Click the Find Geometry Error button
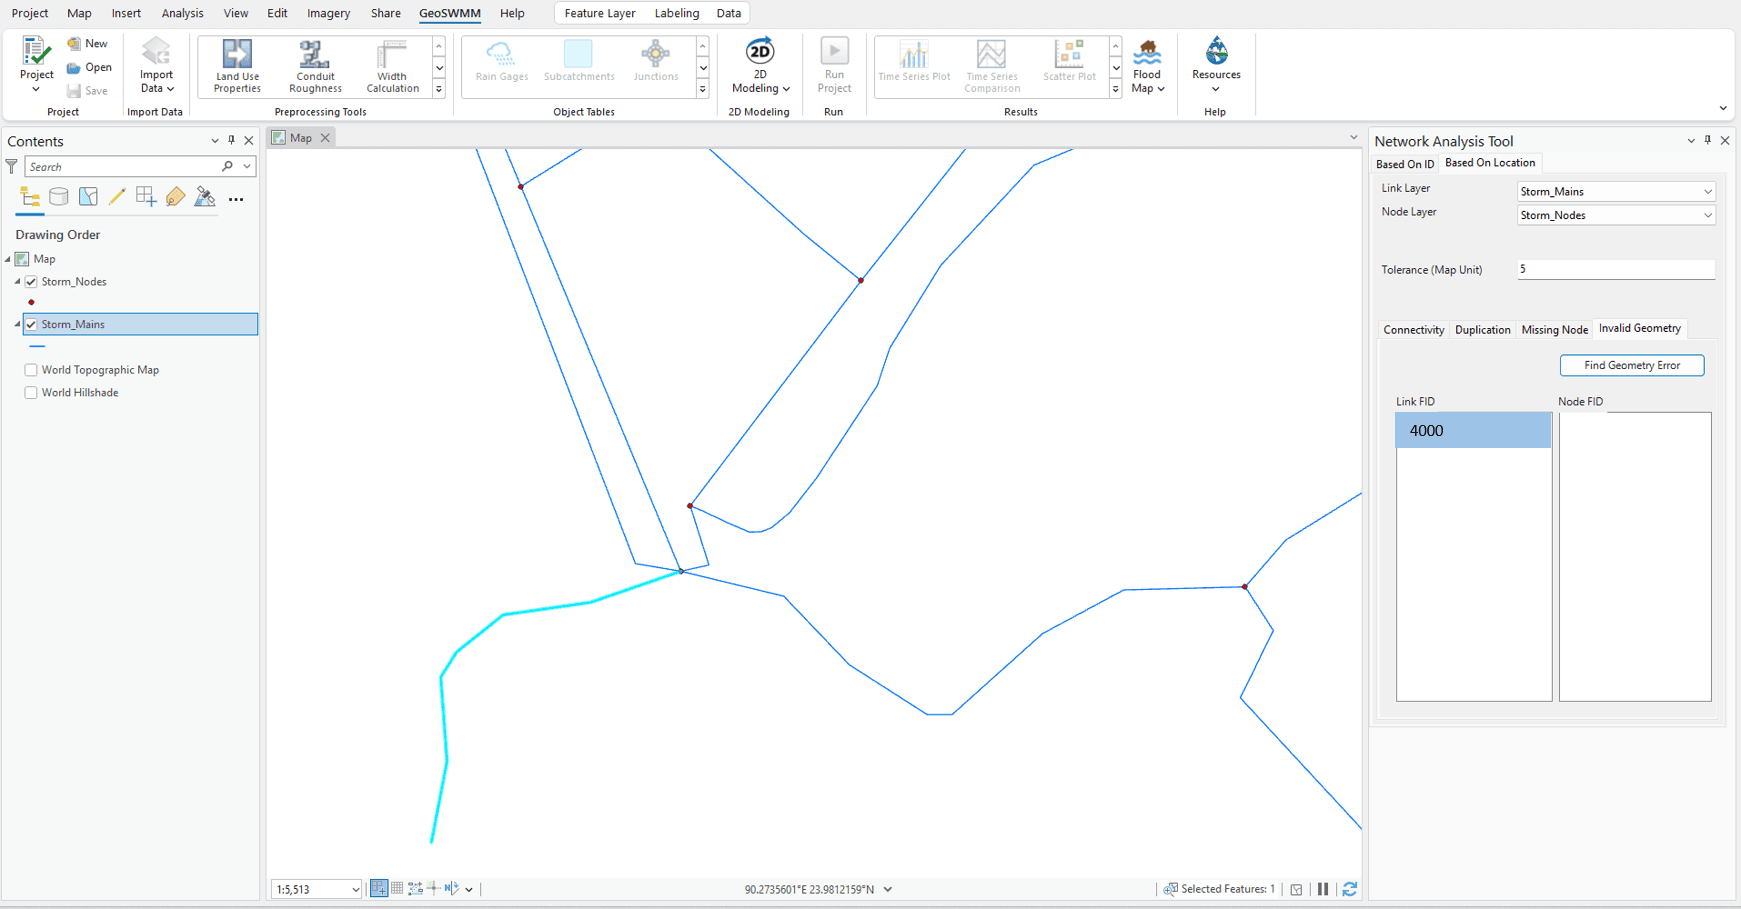The image size is (1741, 909). [x=1632, y=365]
